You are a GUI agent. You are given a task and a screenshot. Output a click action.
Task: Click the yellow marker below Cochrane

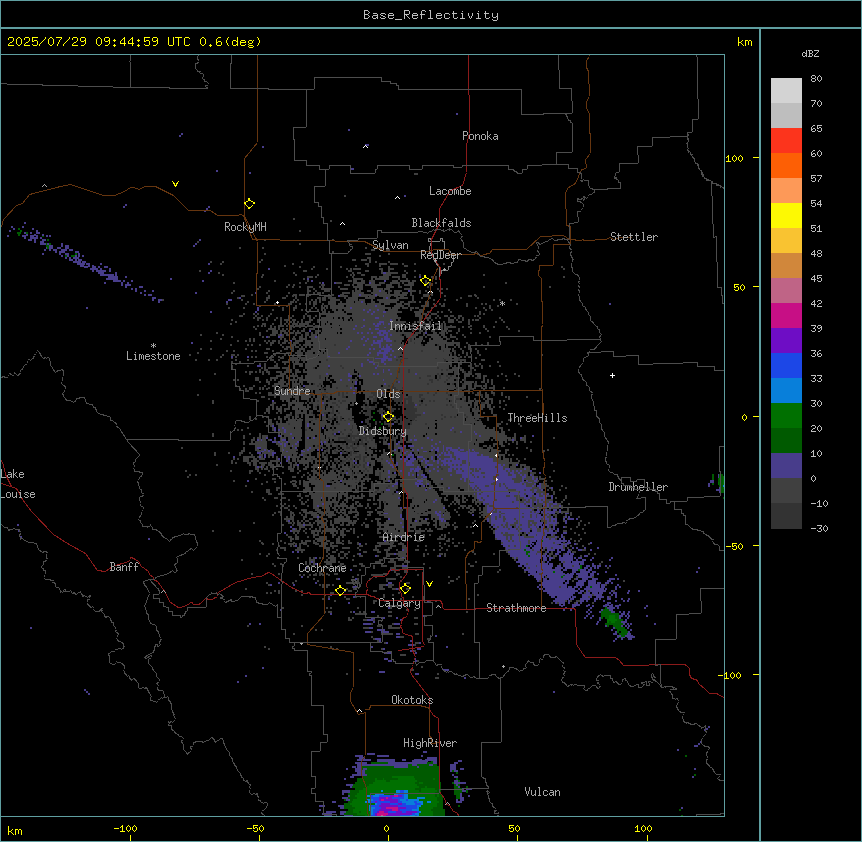tap(340, 590)
